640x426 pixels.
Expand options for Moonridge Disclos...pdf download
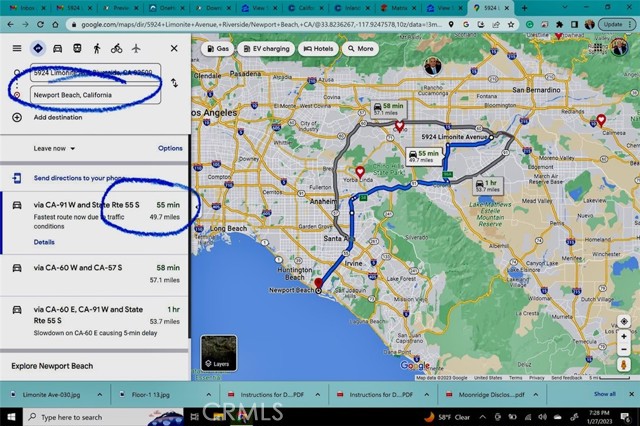point(536,395)
